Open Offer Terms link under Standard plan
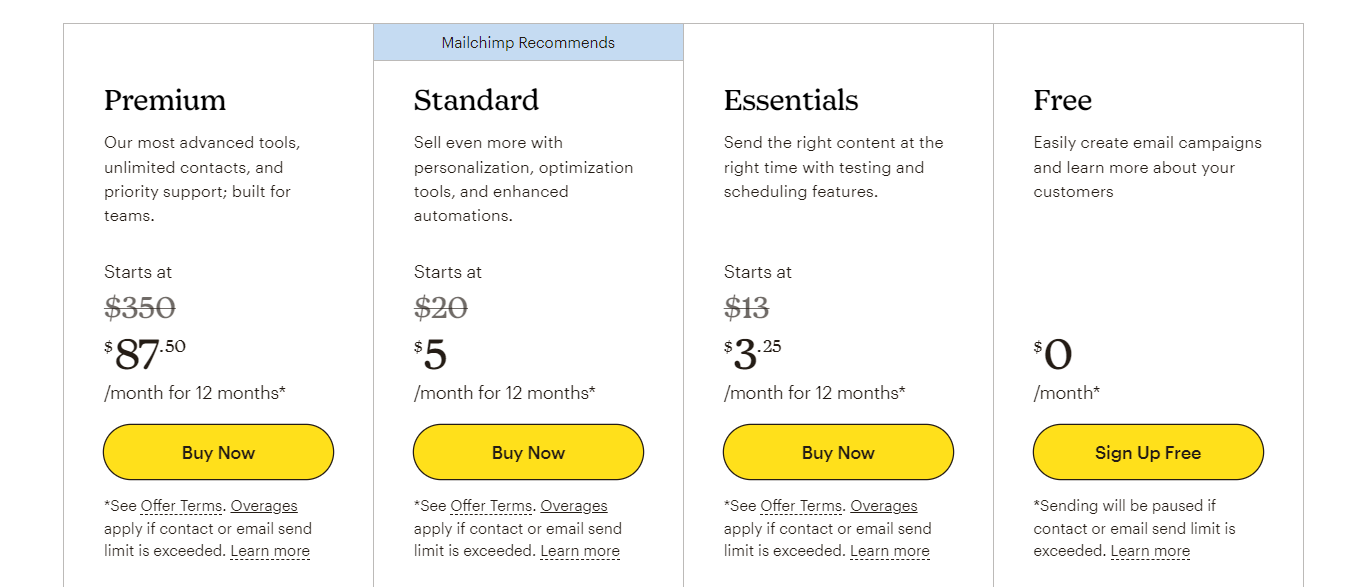The image size is (1369, 587). pyautogui.click(x=492, y=506)
